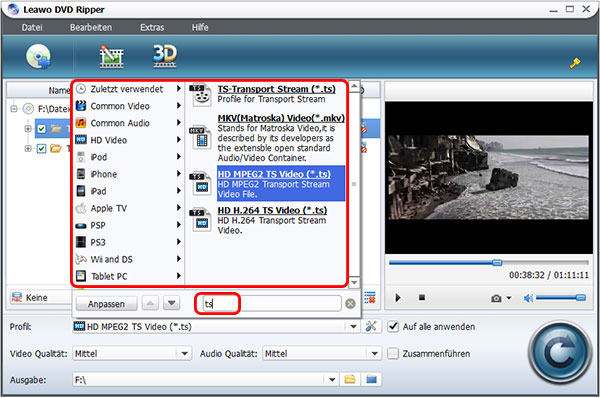Move profile down with the arrow button
This screenshot has height=398, width=600.
coord(171,303)
